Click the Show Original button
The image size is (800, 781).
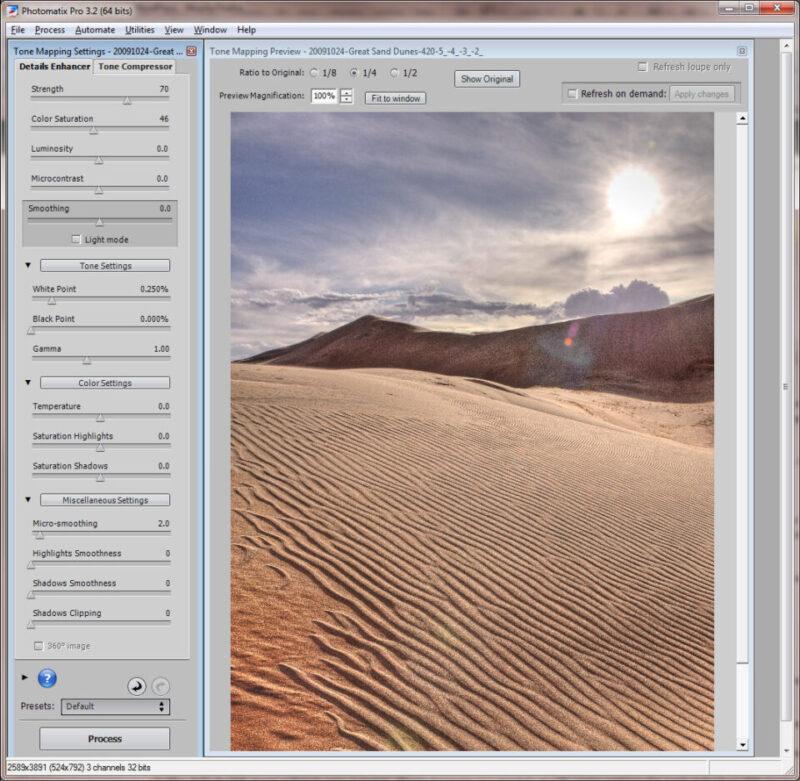pyautogui.click(x=487, y=79)
